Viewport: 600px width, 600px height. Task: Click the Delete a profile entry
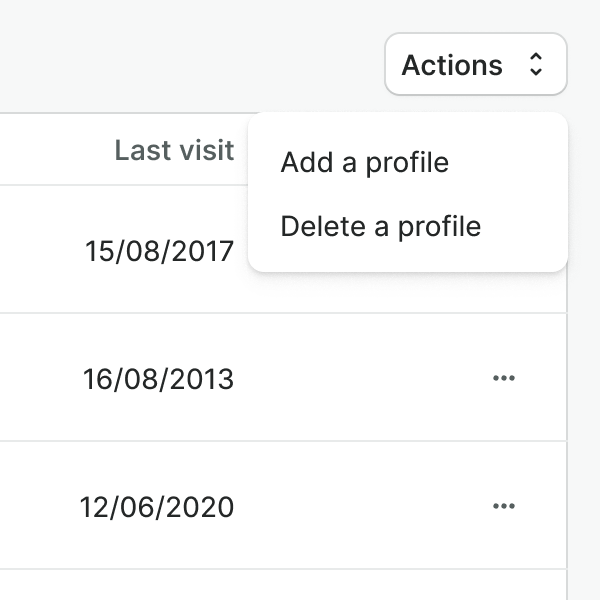381,226
